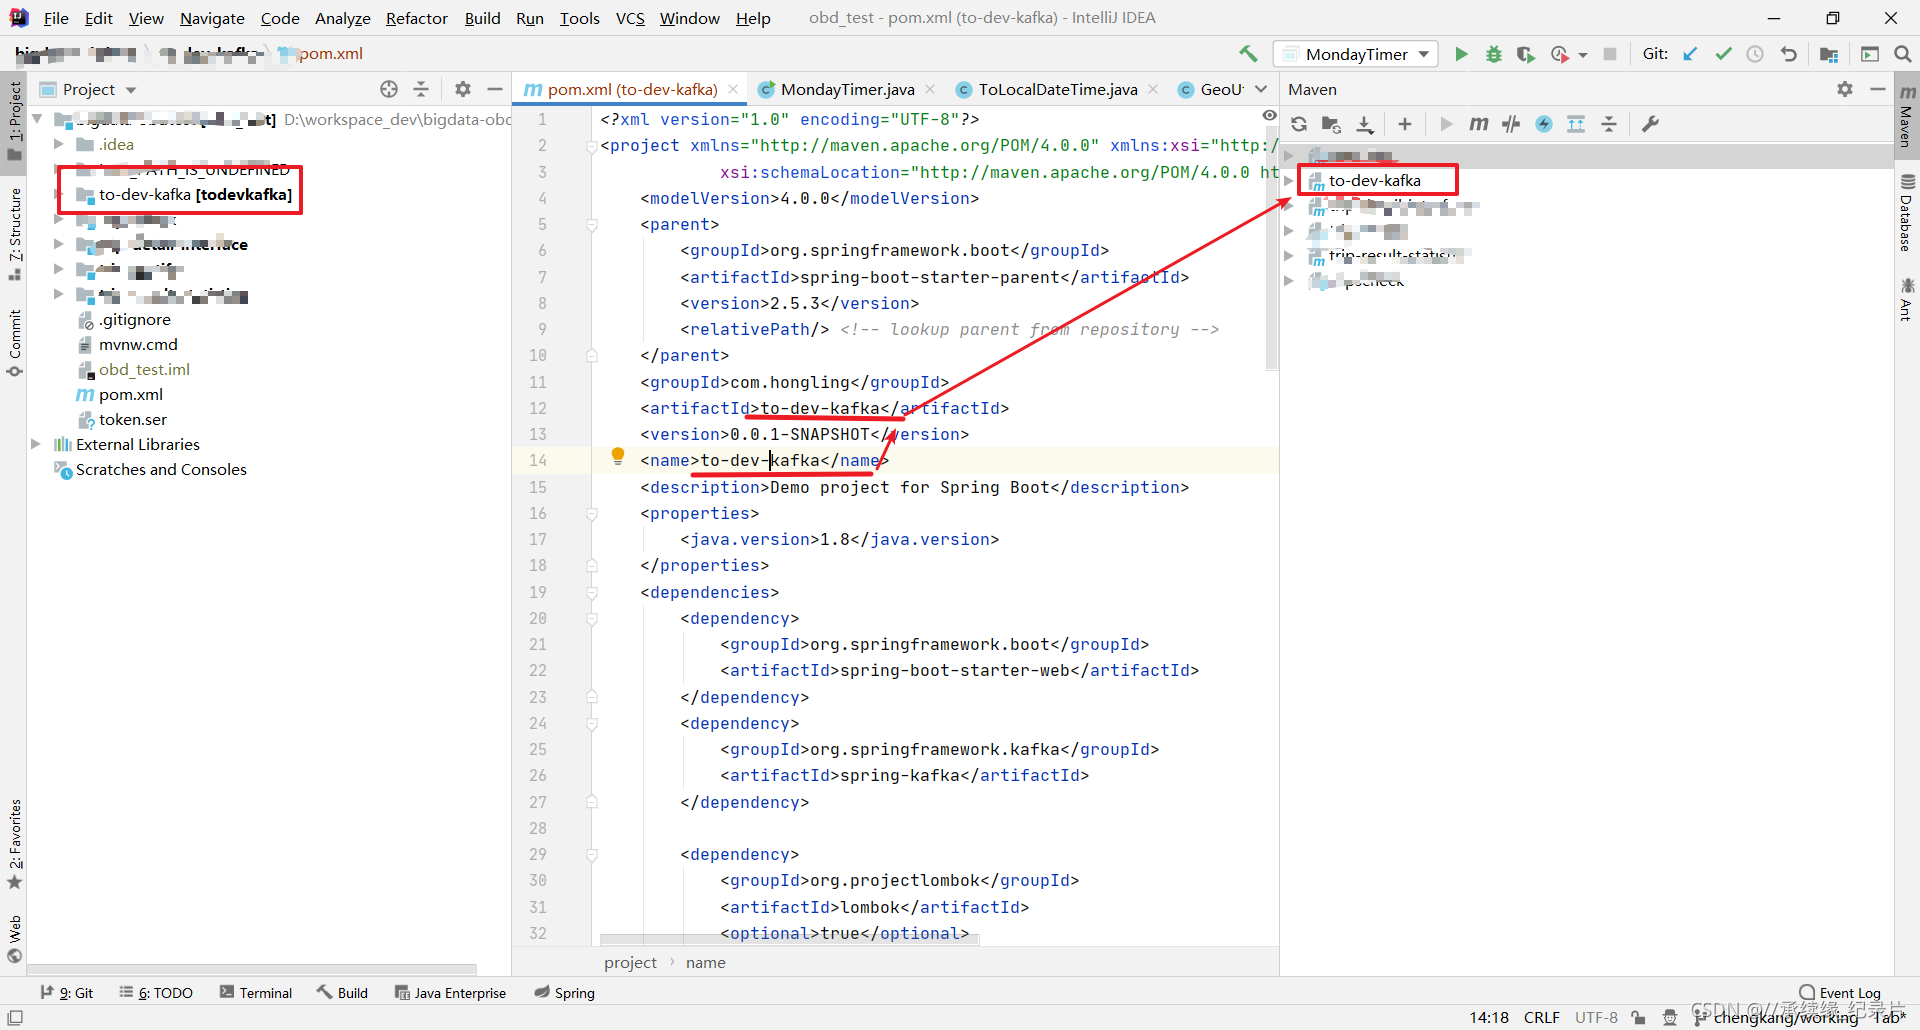Toggle Skip Tests mode in Maven

pyautogui.click(x=1544, y=124)
